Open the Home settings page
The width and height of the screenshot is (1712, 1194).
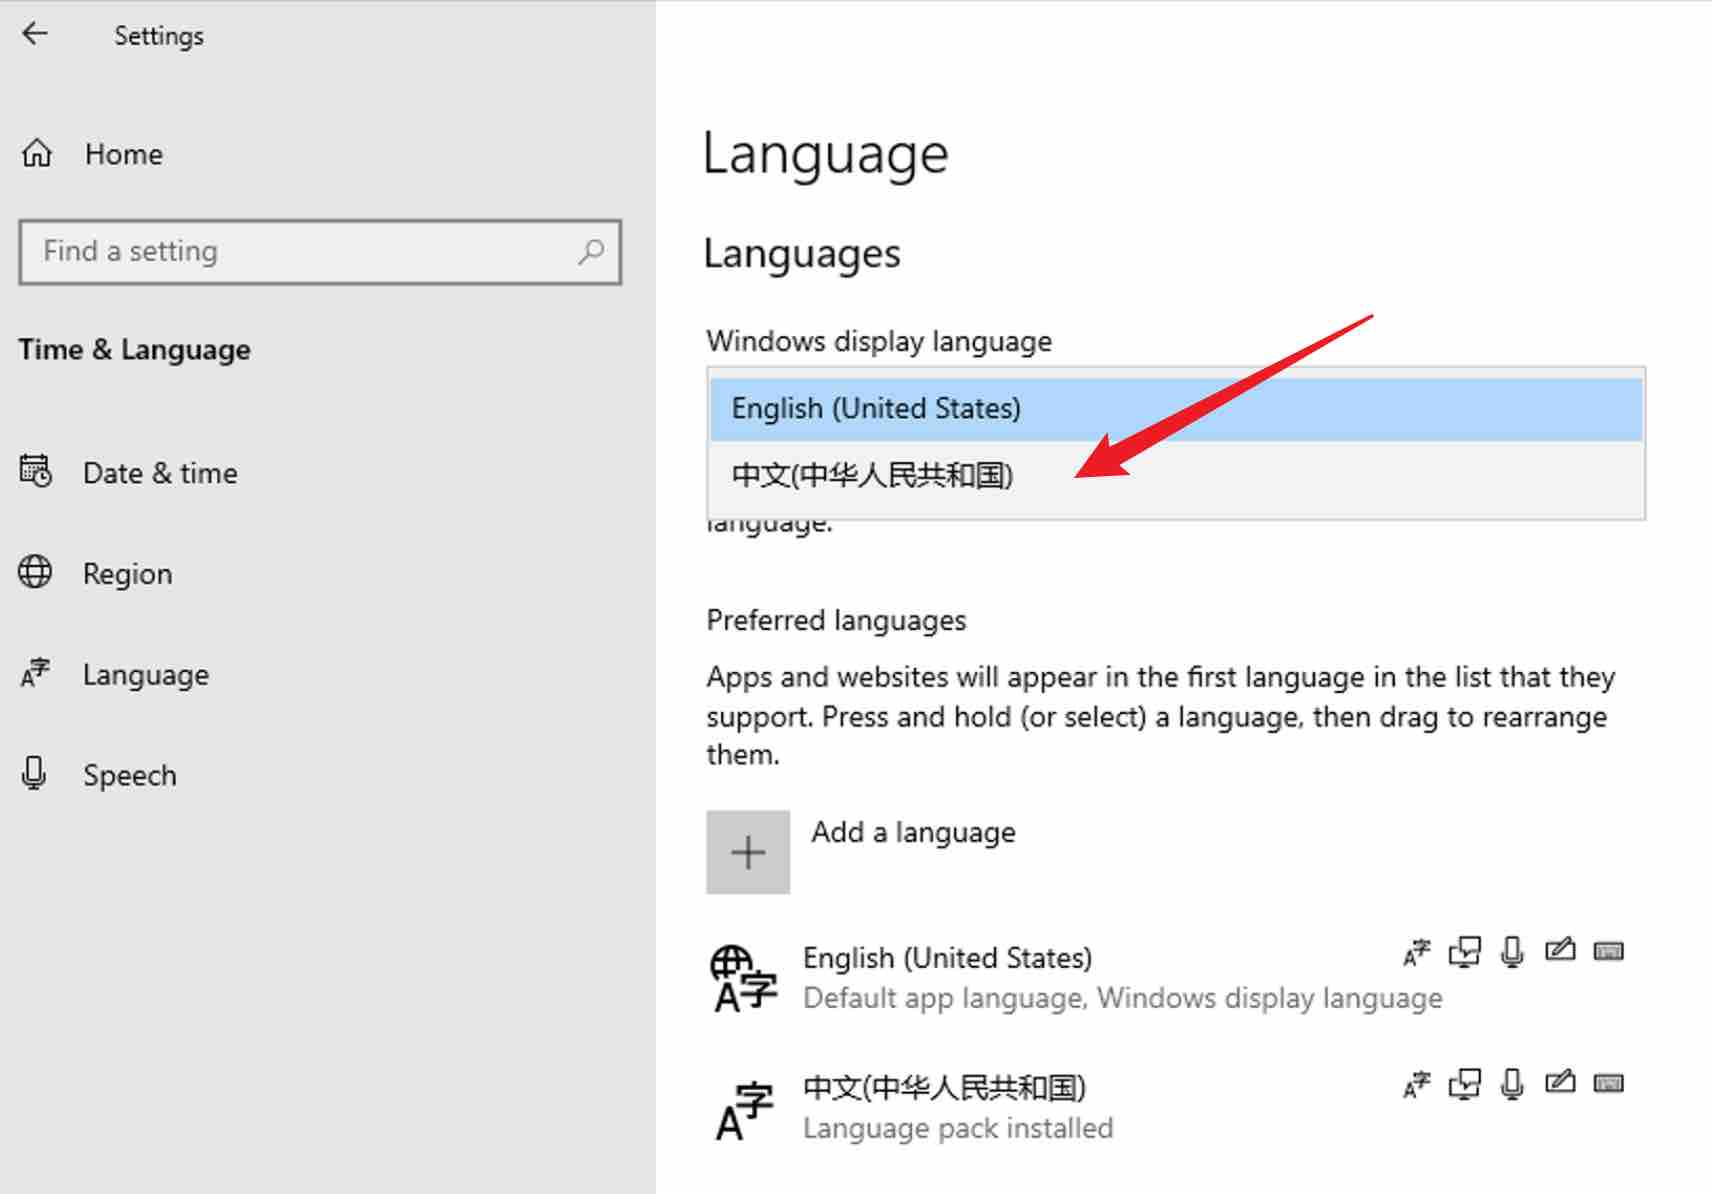coord(124,154)
